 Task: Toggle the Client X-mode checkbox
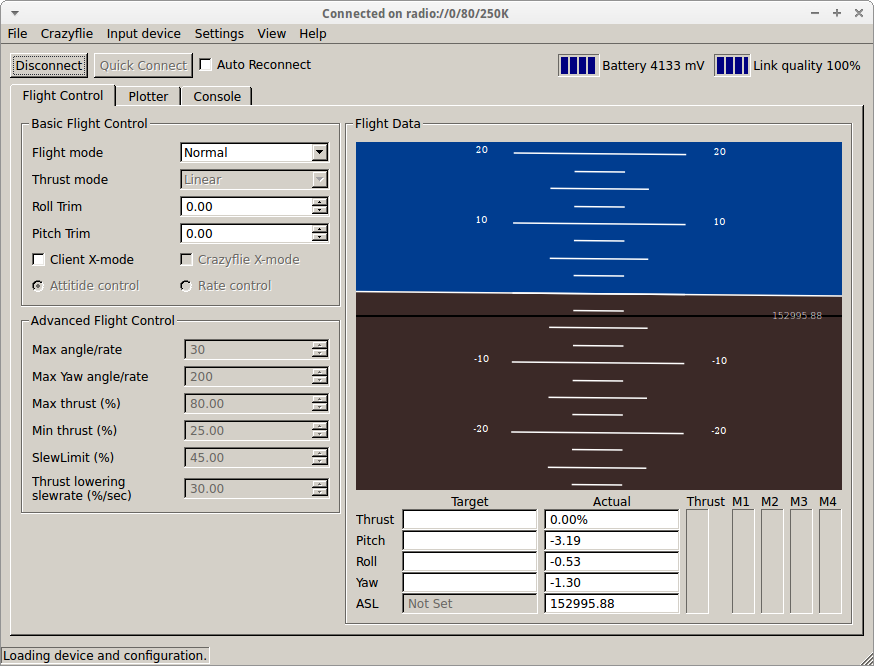(x=39, y=260)
